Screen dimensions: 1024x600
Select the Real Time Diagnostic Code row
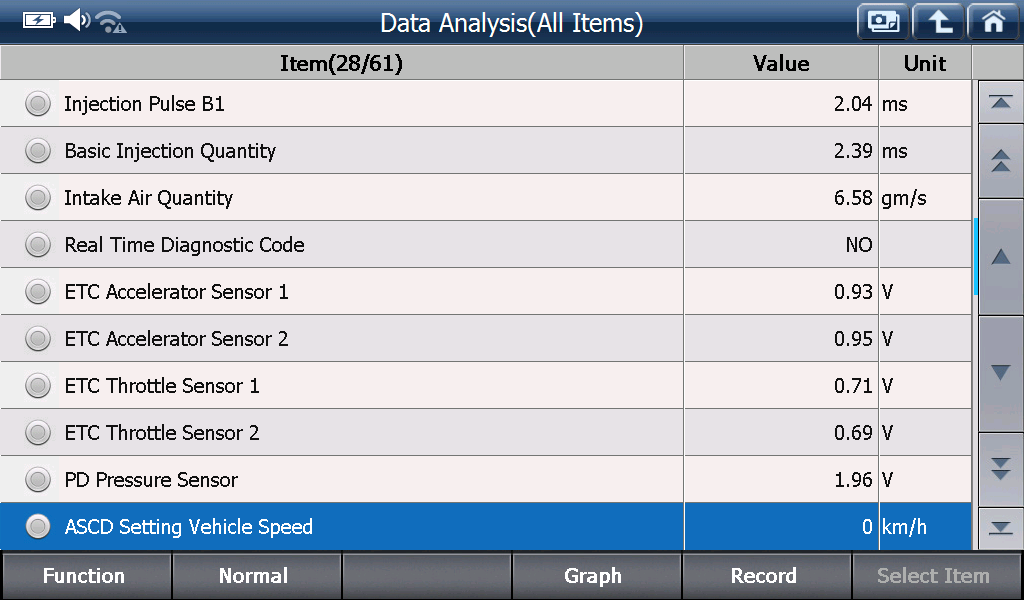[485, 244]
